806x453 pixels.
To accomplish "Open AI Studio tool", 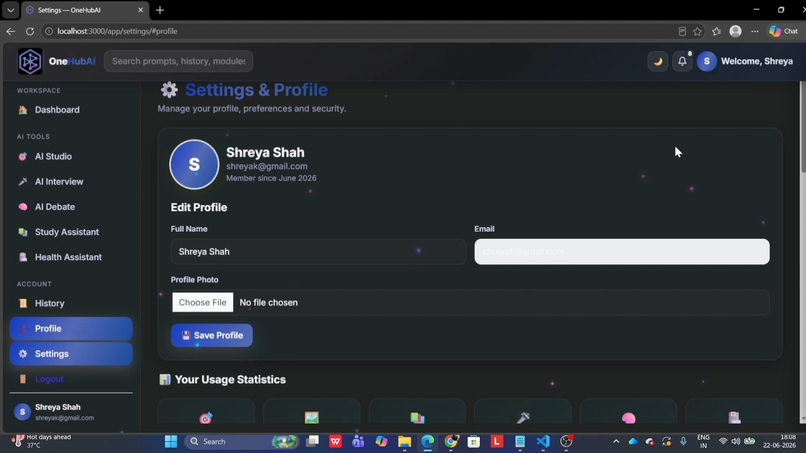I will (71, 156).
